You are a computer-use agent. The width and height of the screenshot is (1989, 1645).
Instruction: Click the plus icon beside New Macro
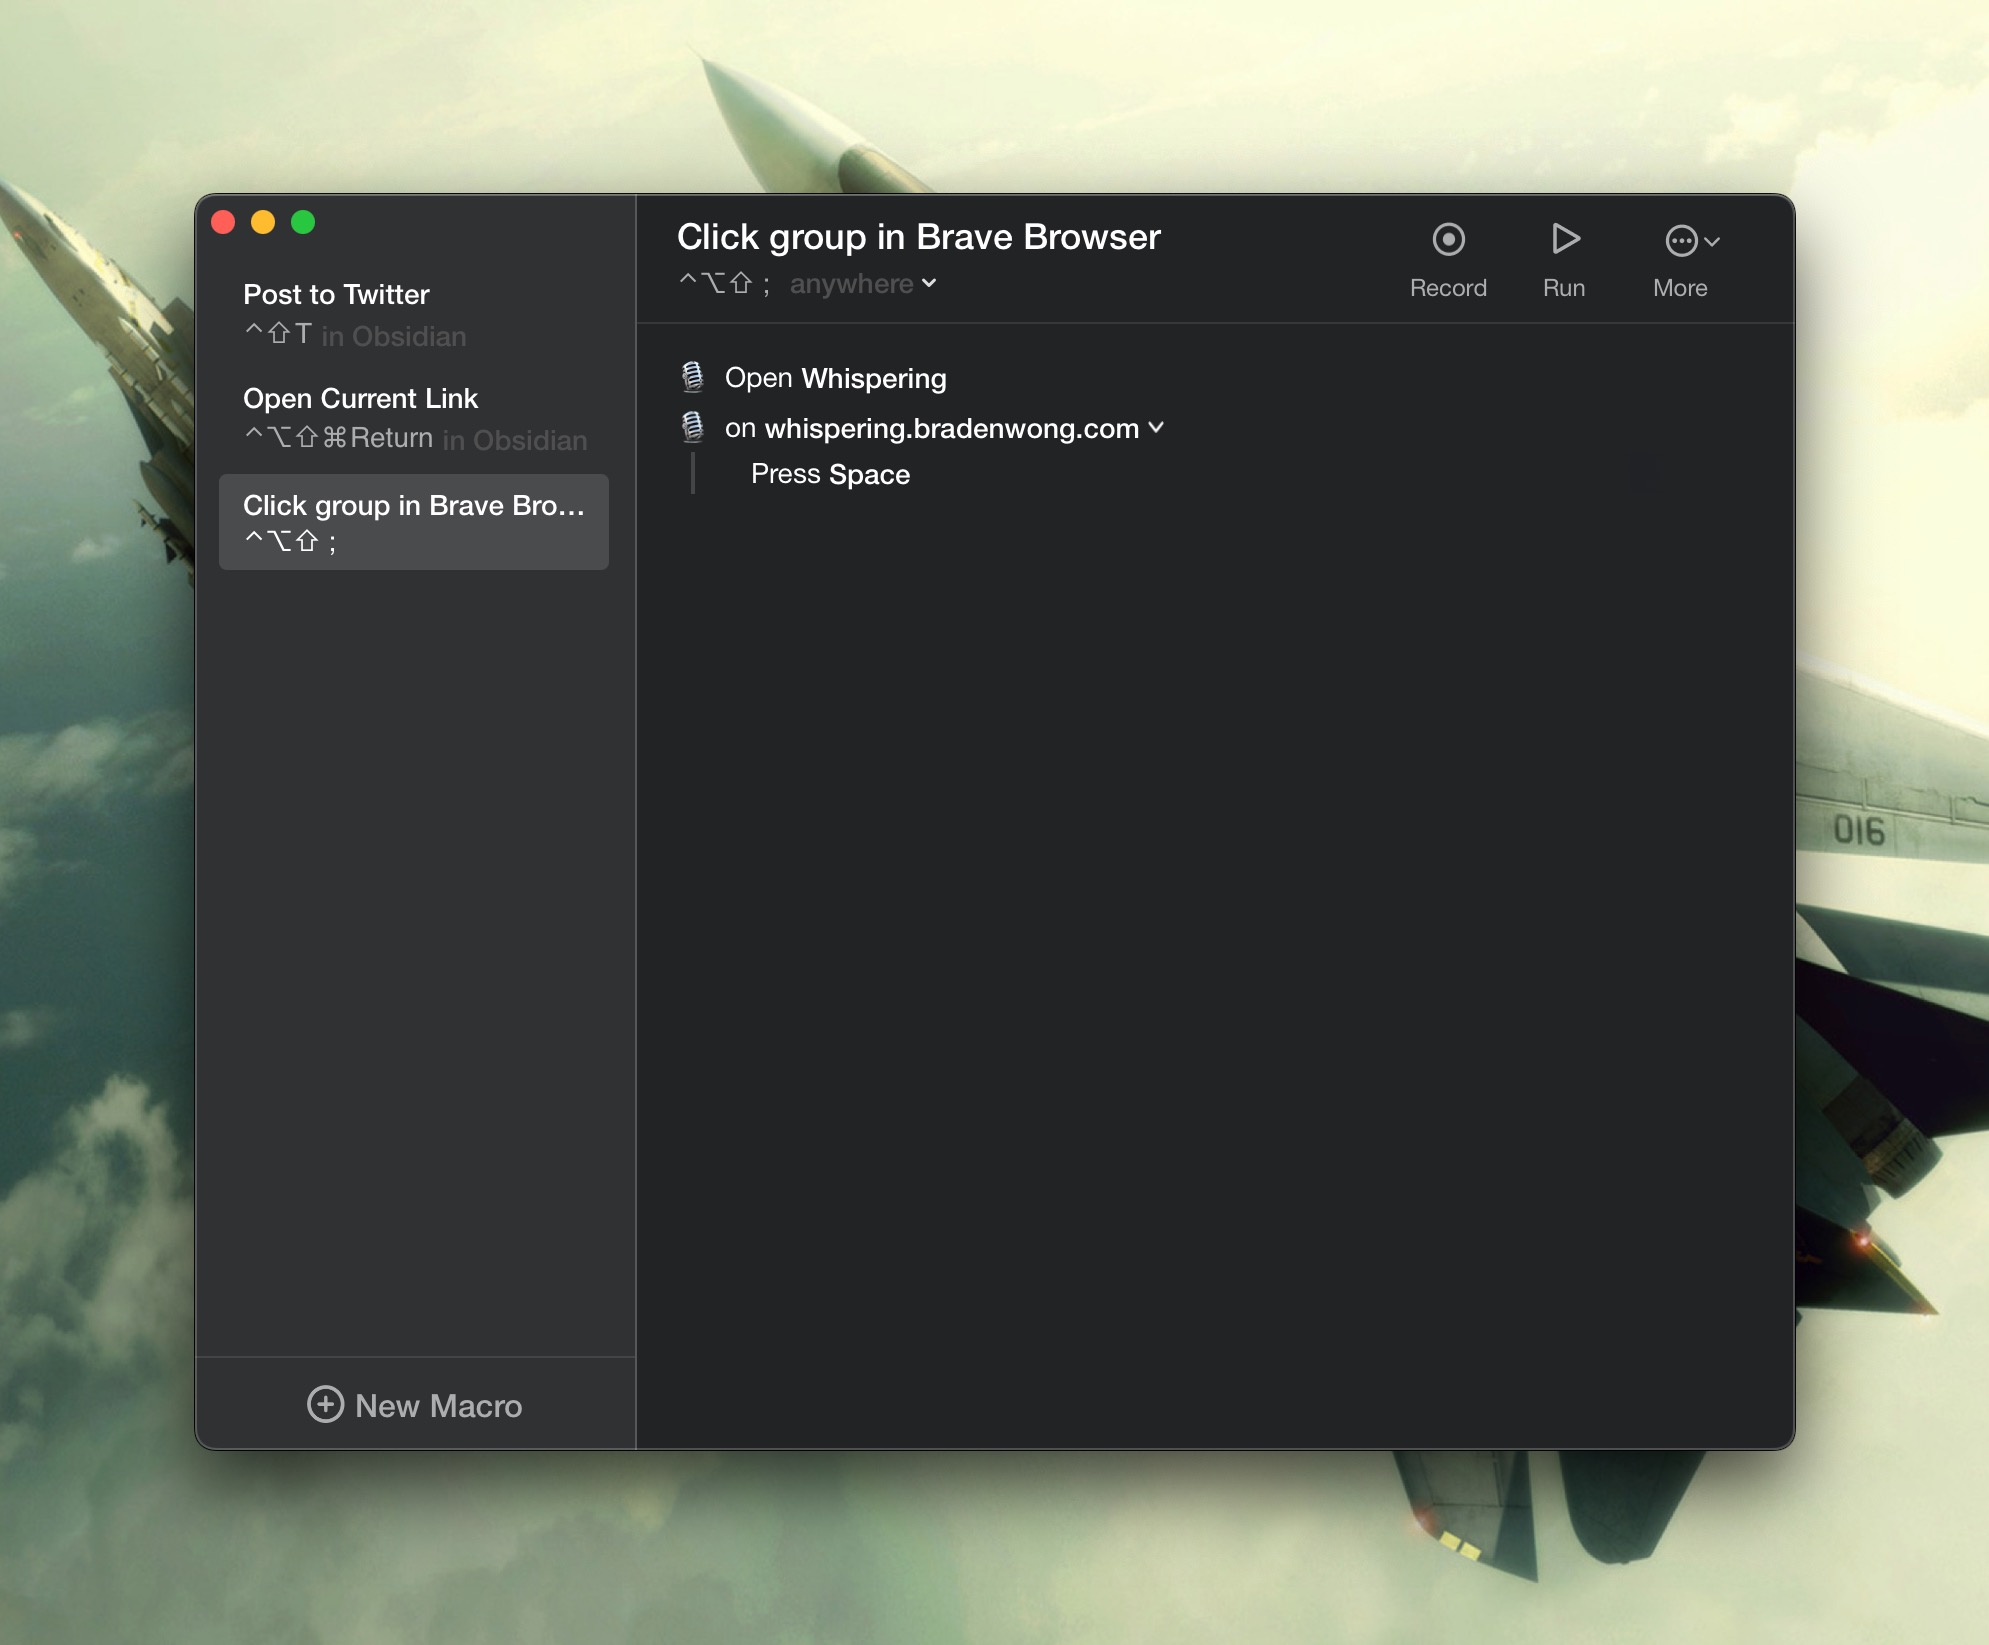(x=325, y=1404)
